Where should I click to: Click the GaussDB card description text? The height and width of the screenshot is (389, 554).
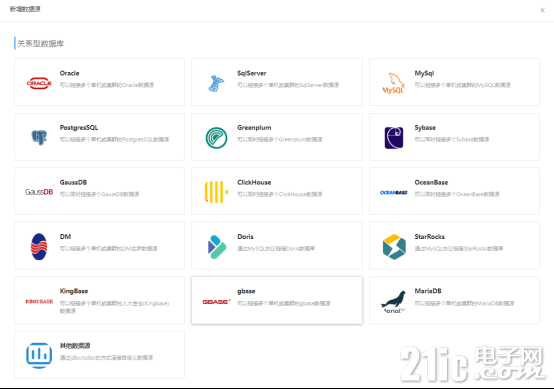click(x=99, y=194)
